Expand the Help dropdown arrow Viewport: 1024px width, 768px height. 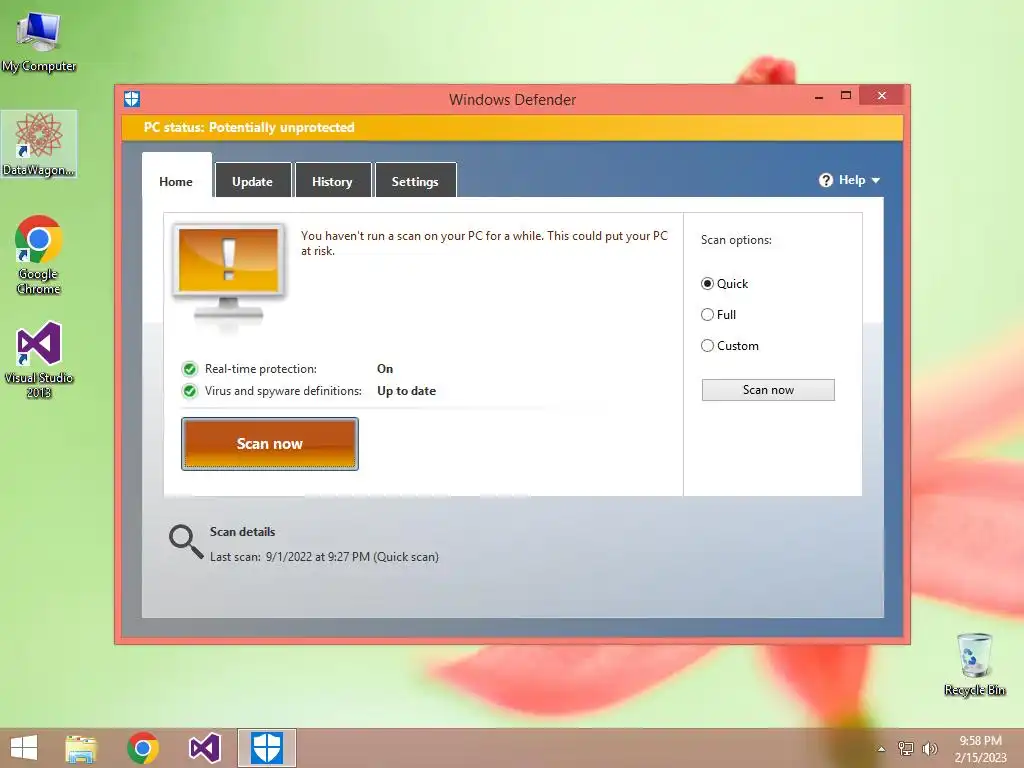[876, 181]
